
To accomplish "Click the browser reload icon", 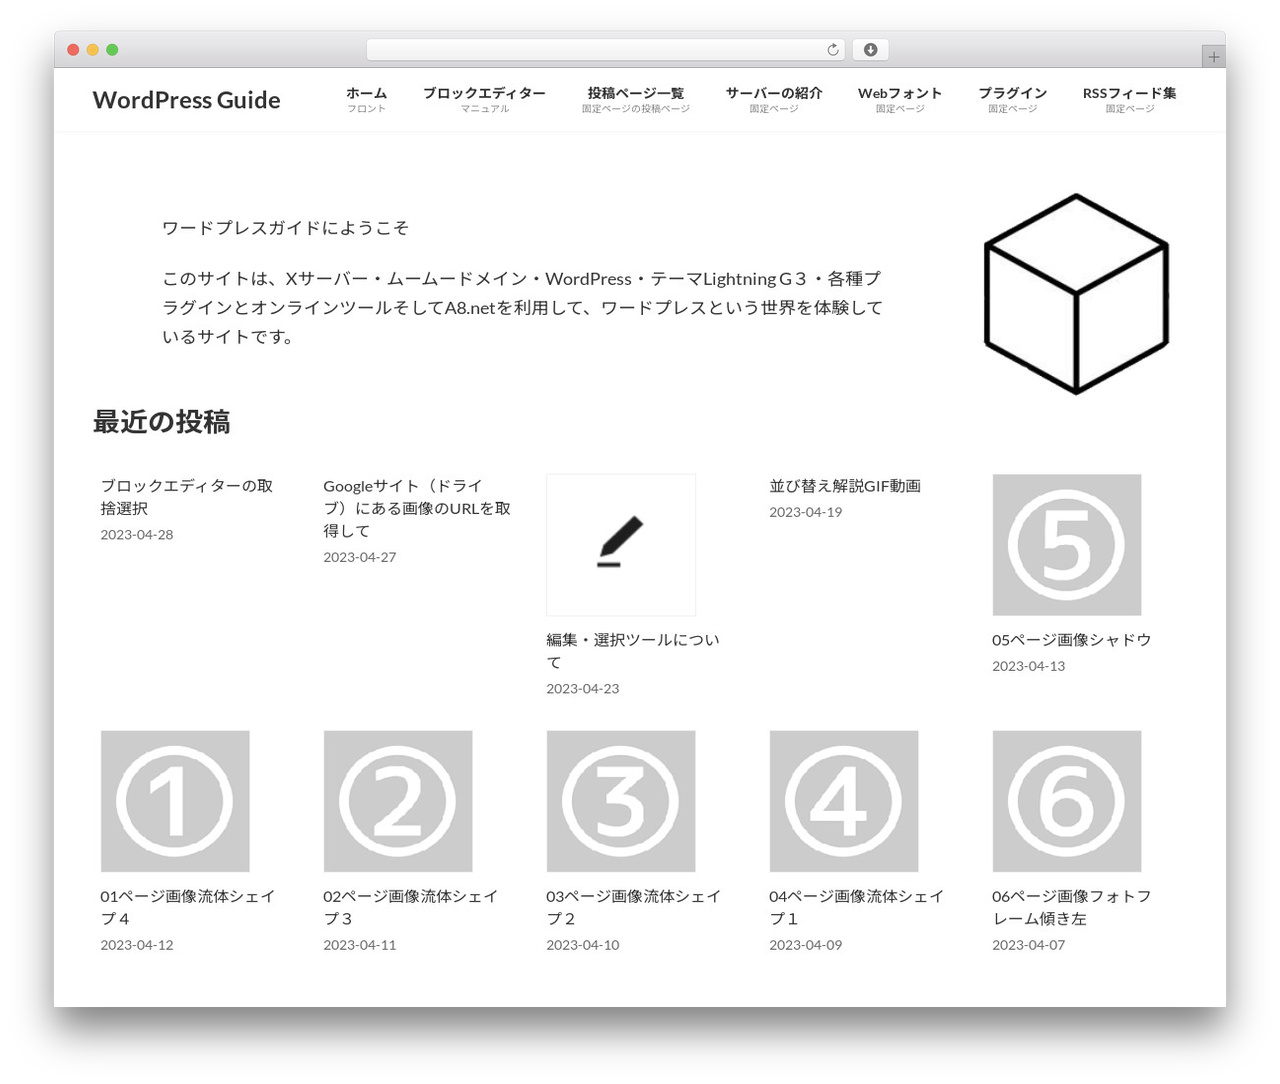I will [x=833, y=49].
